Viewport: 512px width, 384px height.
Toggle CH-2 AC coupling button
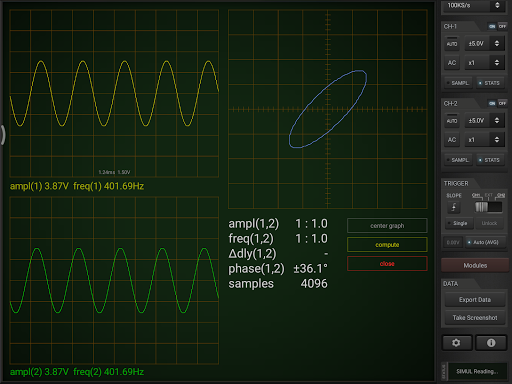(x=452, y=140)
